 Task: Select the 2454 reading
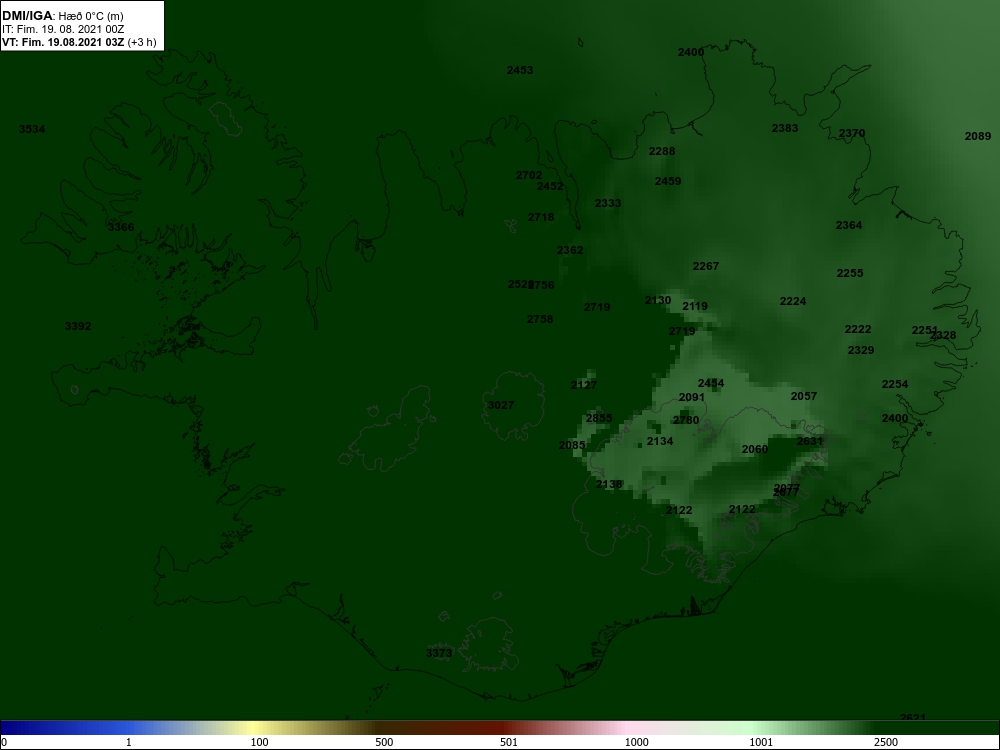pos(710,384)
